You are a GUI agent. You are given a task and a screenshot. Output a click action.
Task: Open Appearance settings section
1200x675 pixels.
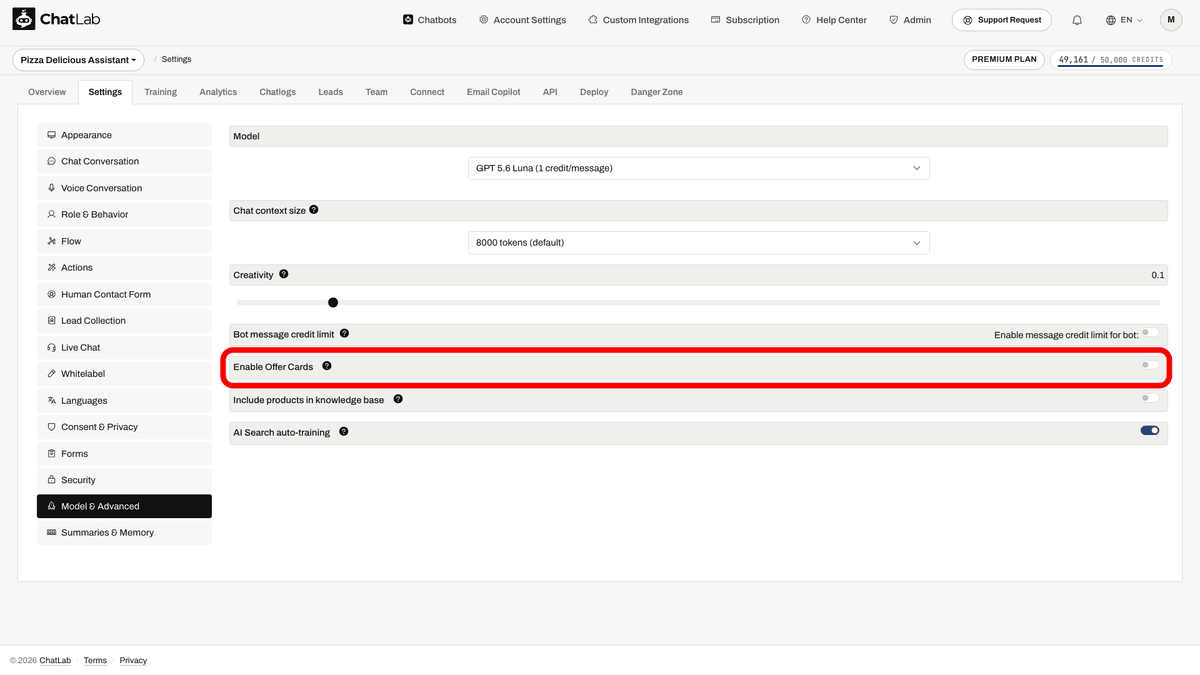coord(124,135)
